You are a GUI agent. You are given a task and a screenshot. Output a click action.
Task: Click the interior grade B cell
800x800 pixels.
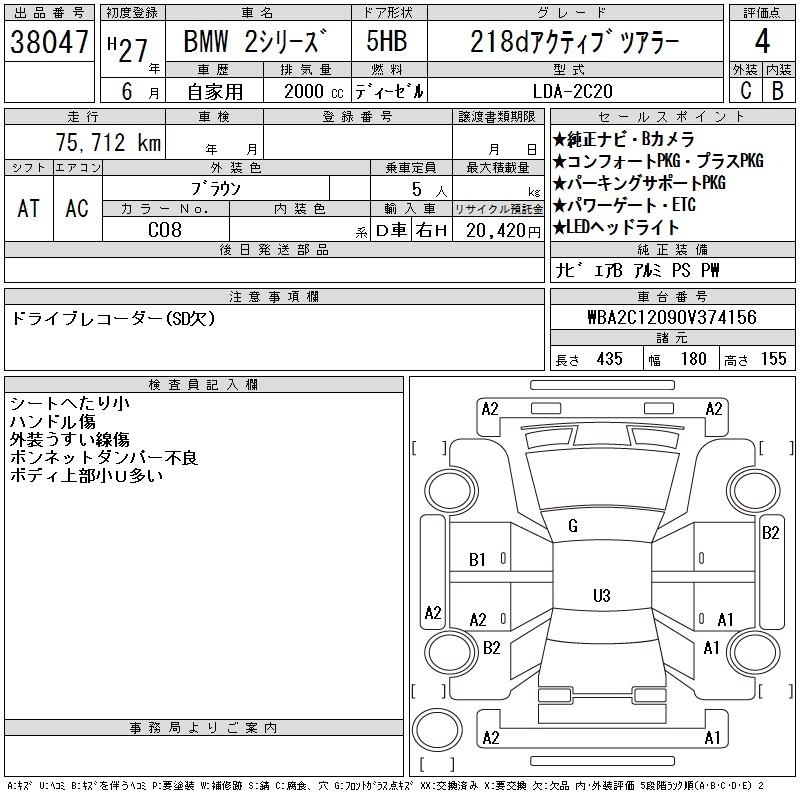tap(778, 90)
